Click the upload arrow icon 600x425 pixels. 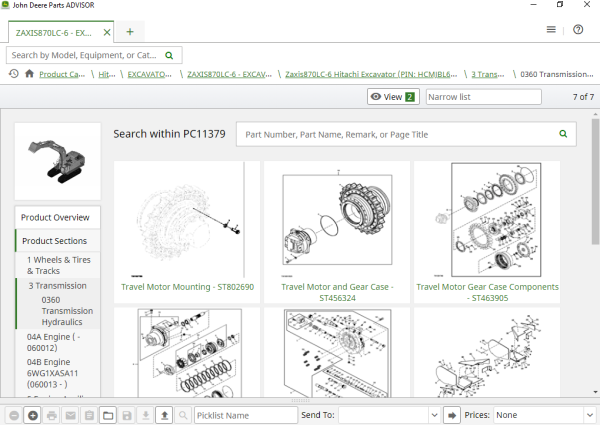click(165, 415)
